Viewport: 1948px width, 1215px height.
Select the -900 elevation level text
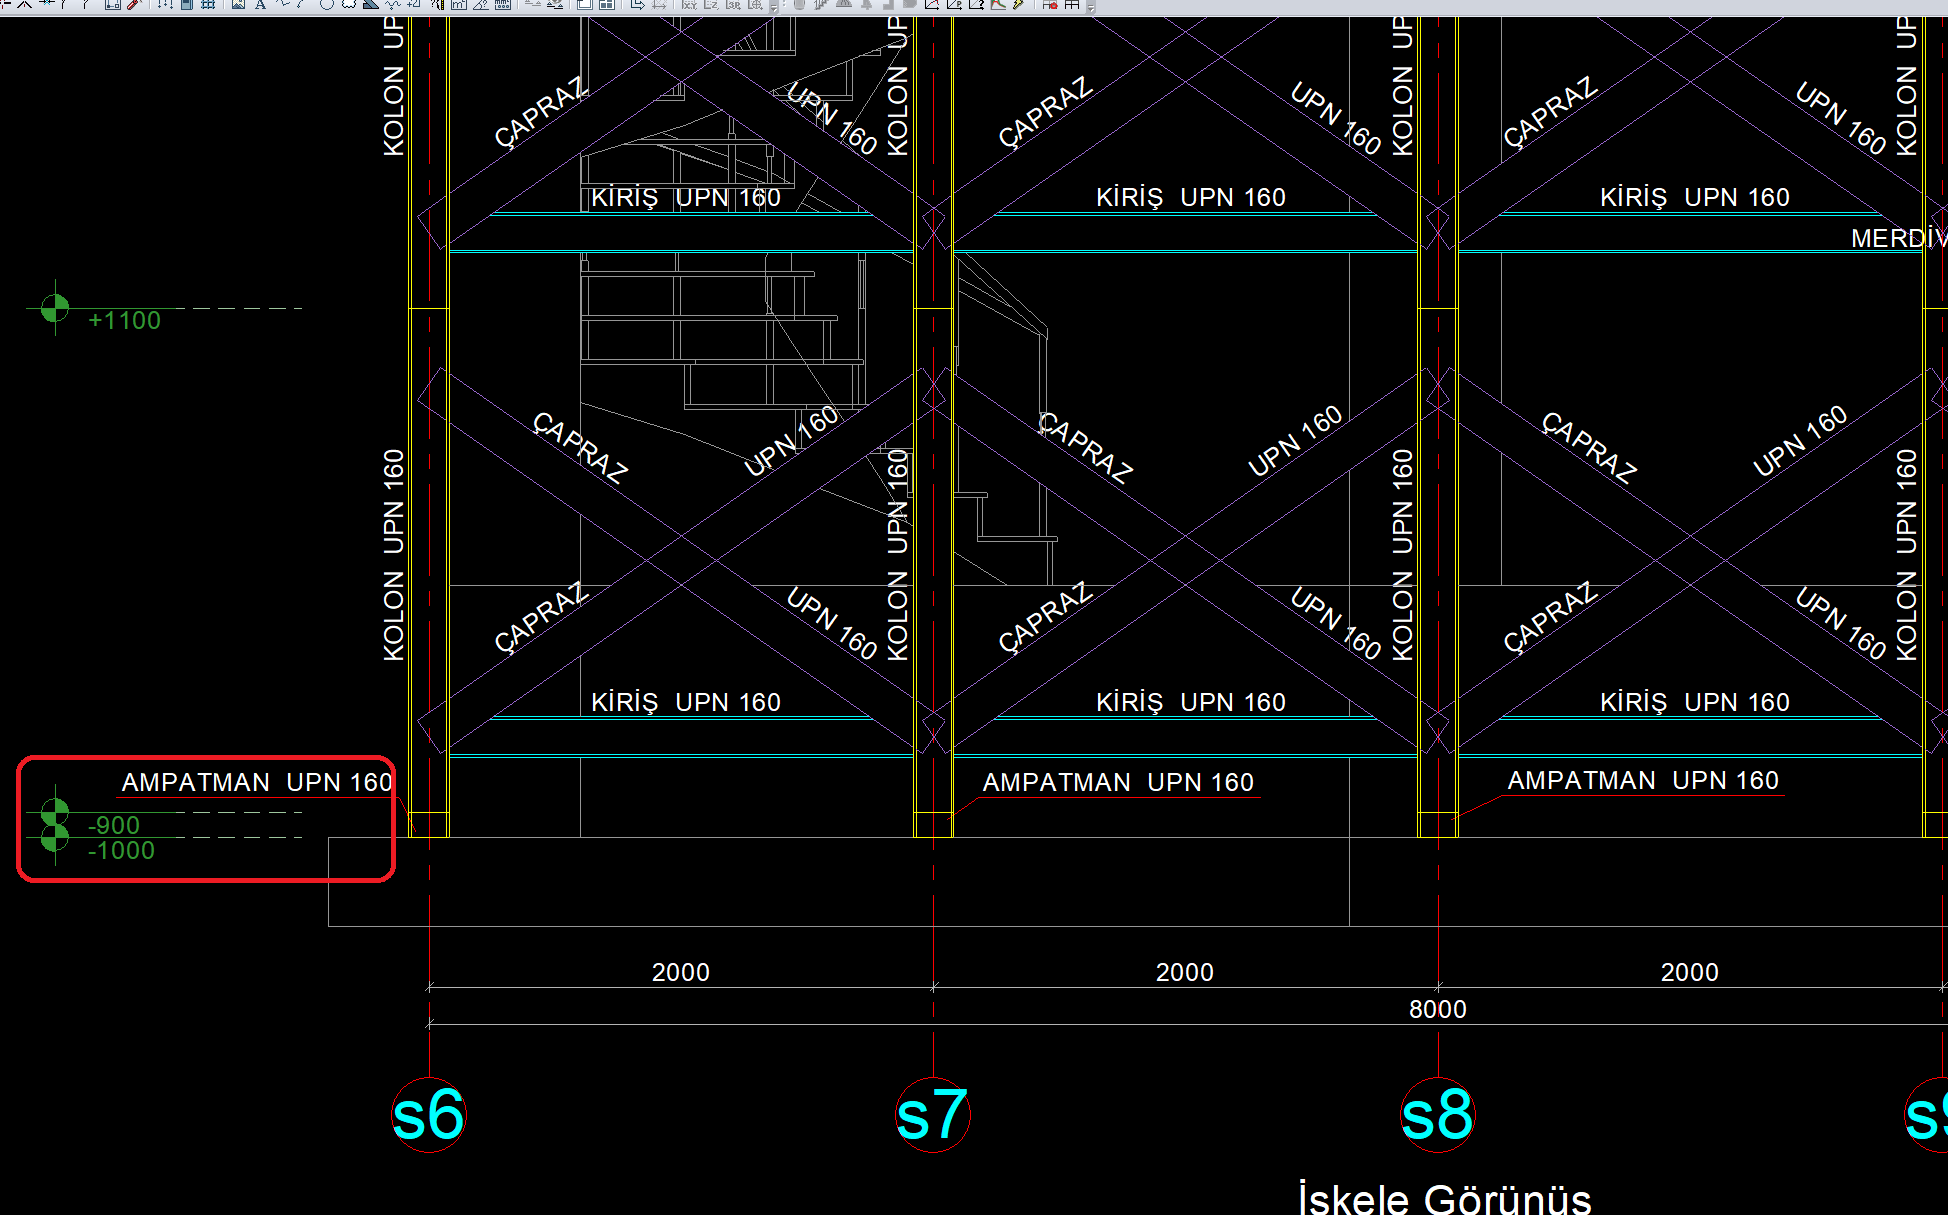pyautogui.click(x=114, y=825)
